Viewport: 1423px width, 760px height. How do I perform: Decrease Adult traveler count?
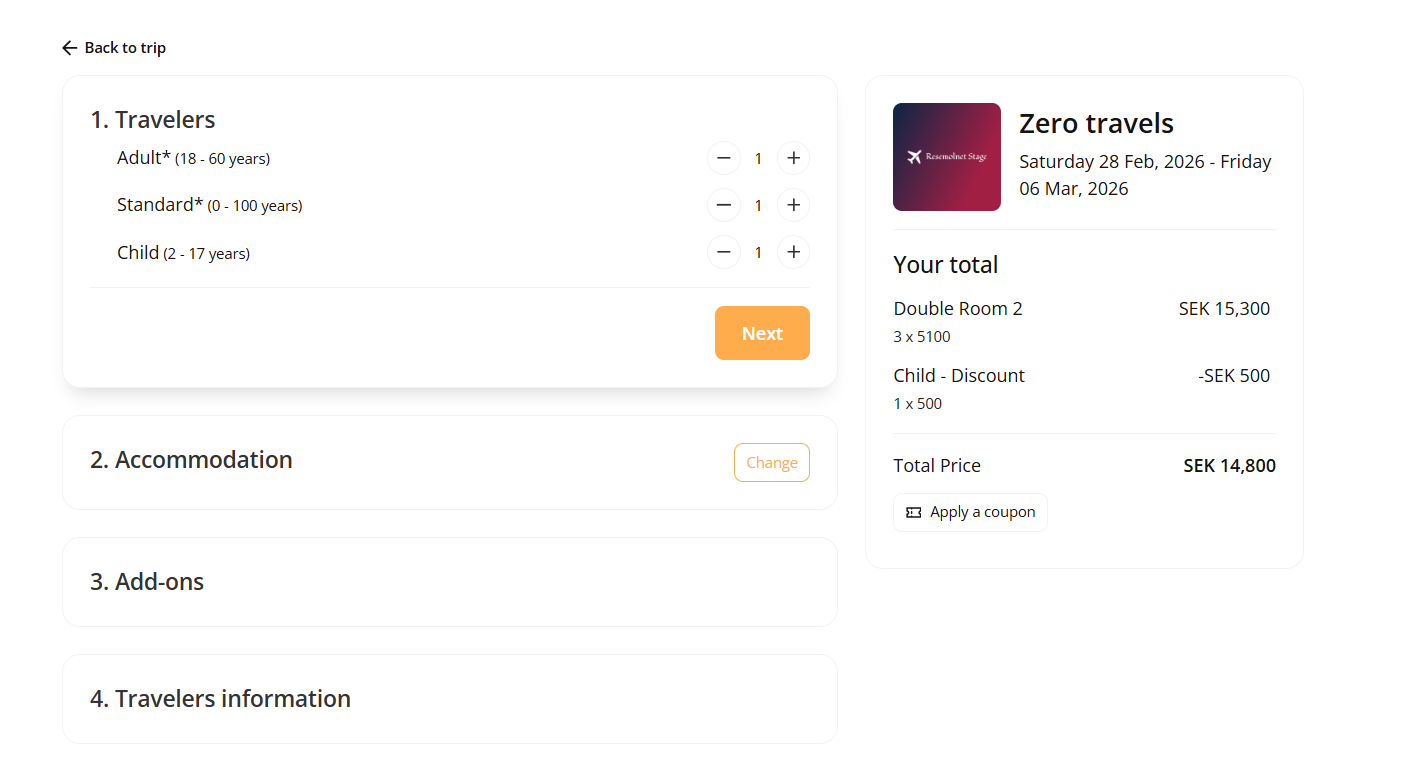click(x=723, y=158)
